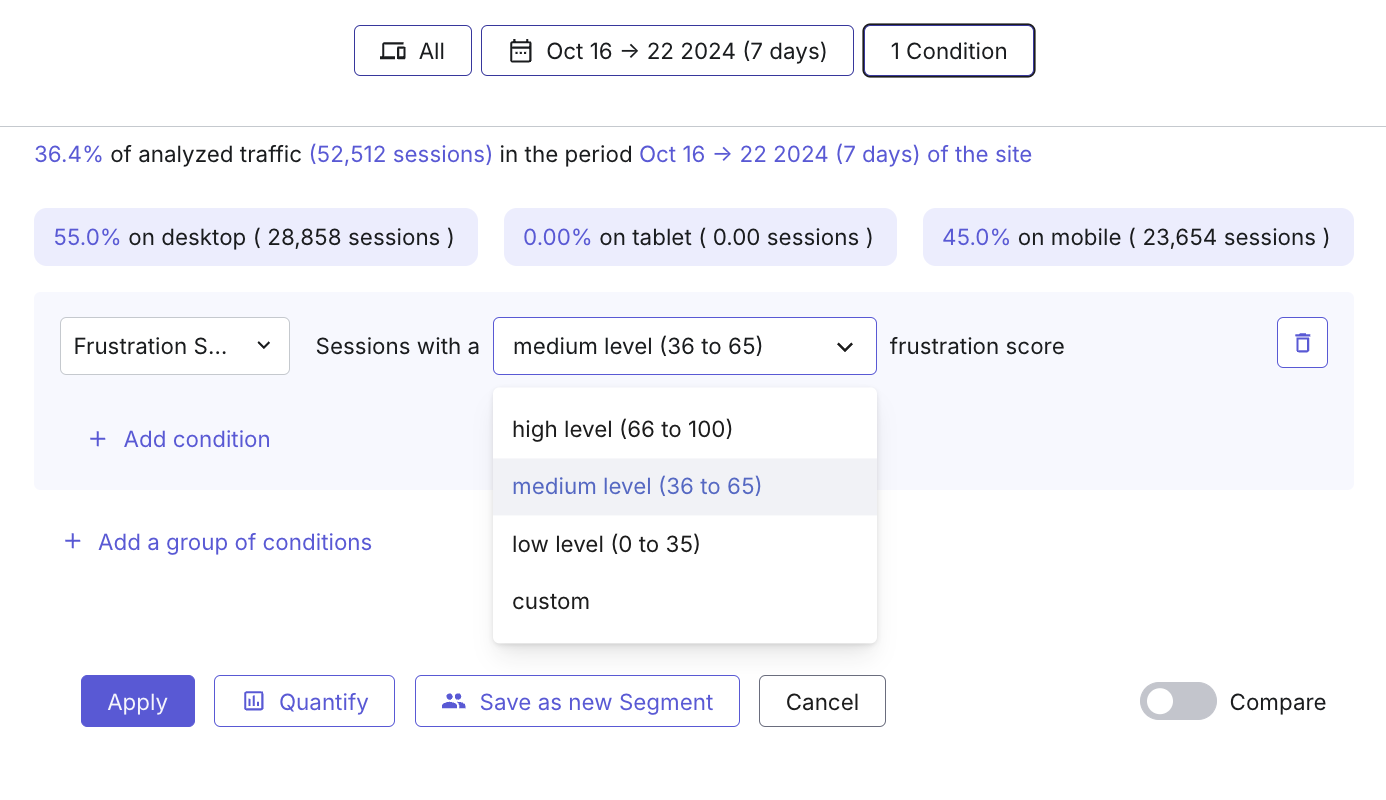Click the frustration level dropdown chevron arrow

(x=845, y=347)
